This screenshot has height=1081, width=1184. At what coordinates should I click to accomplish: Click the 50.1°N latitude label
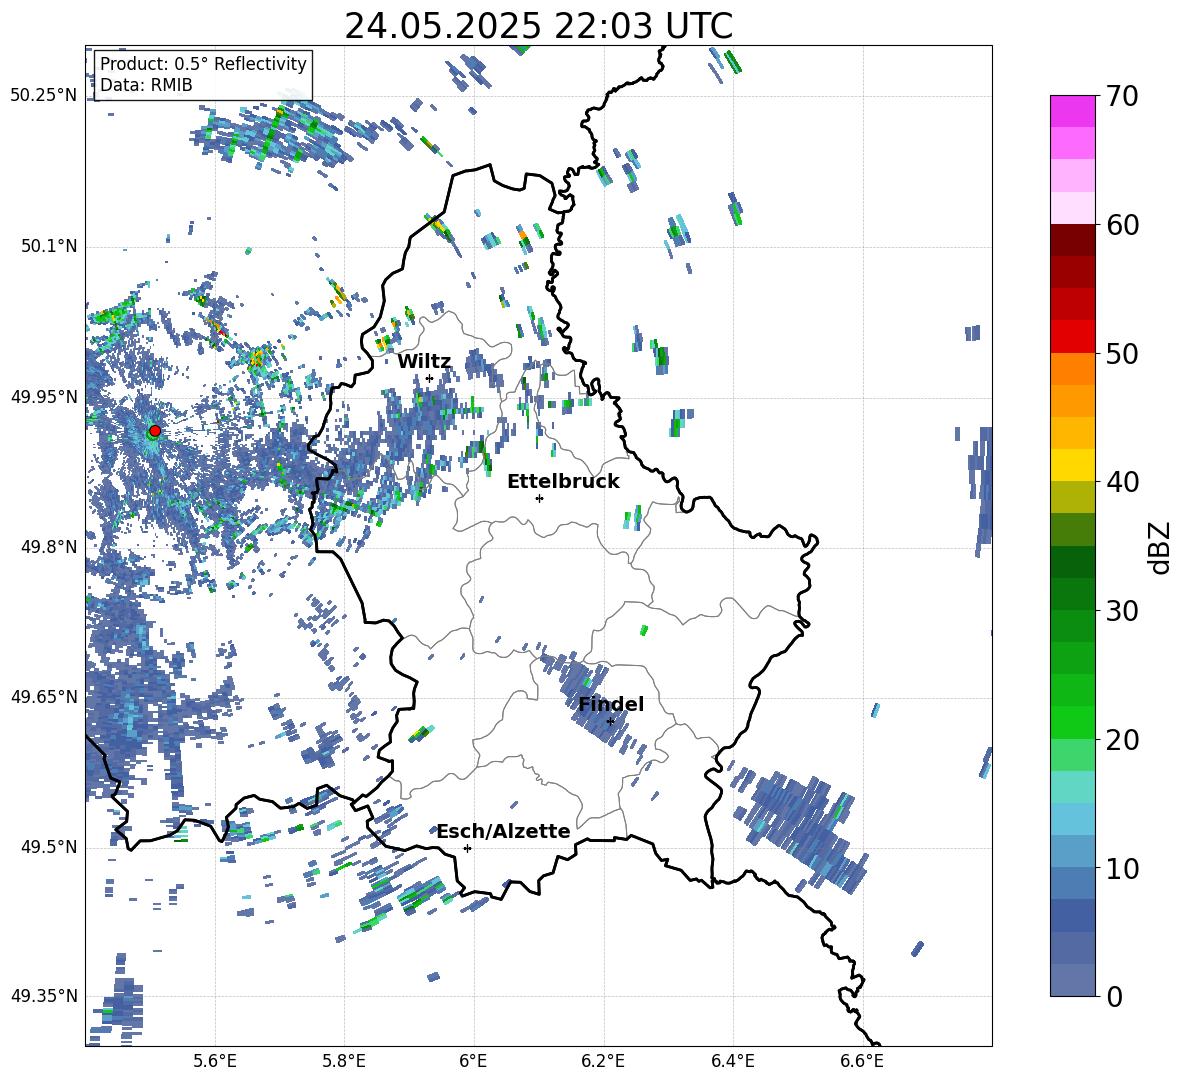tap(49, 247)
